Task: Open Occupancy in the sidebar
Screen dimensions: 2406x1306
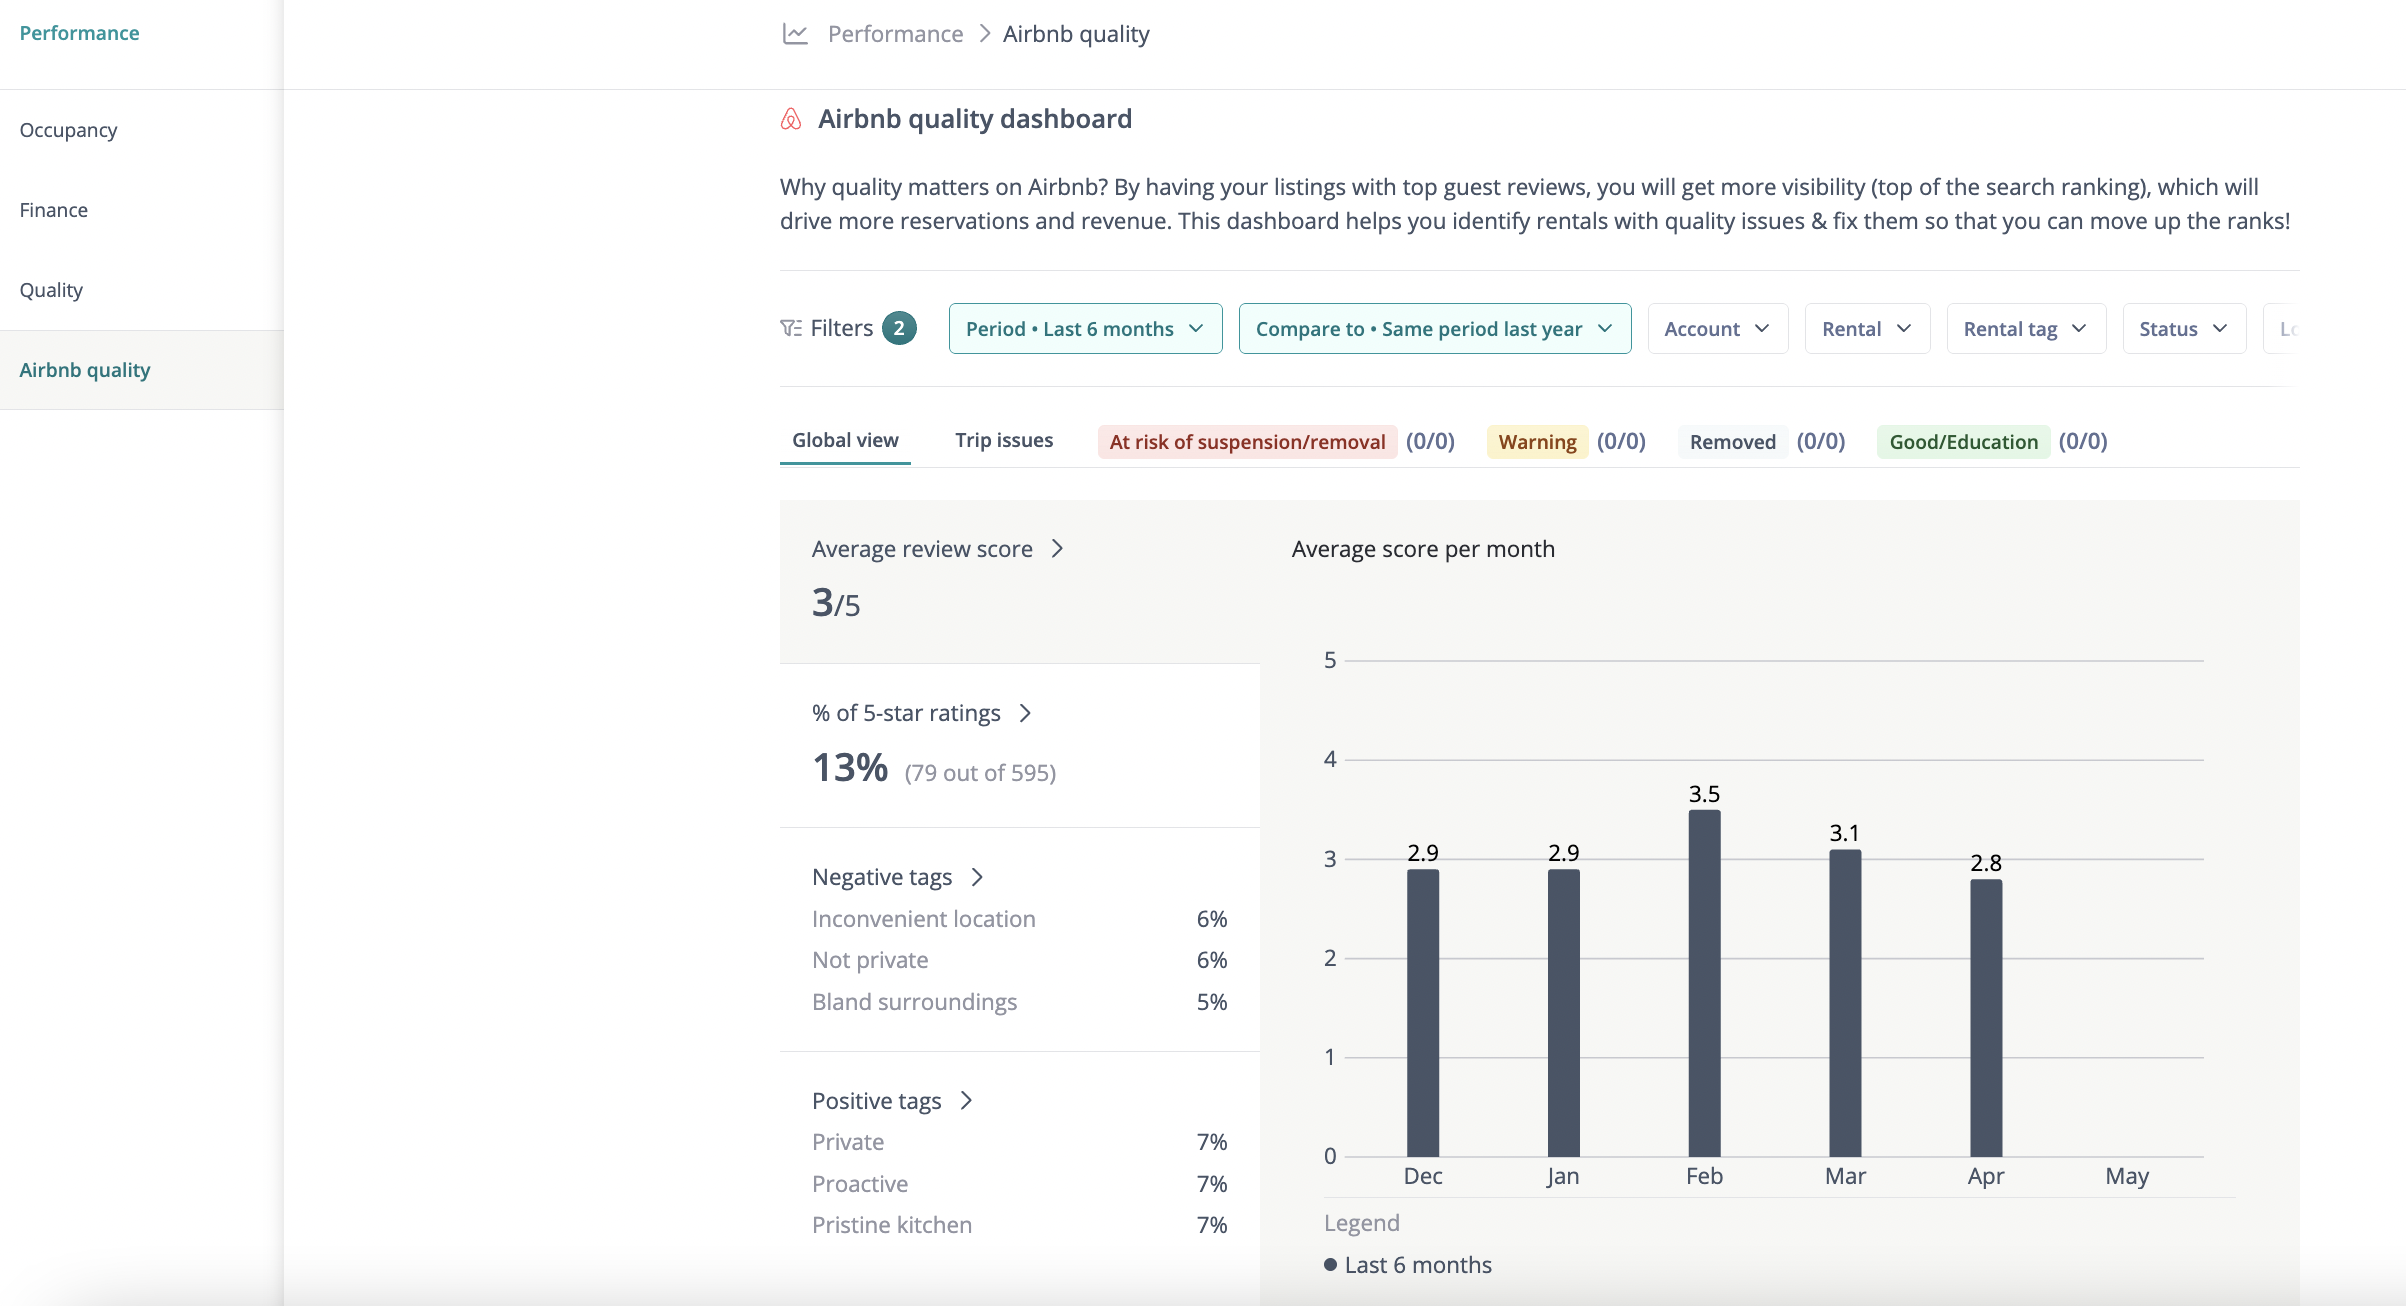Action: (142, 130)
